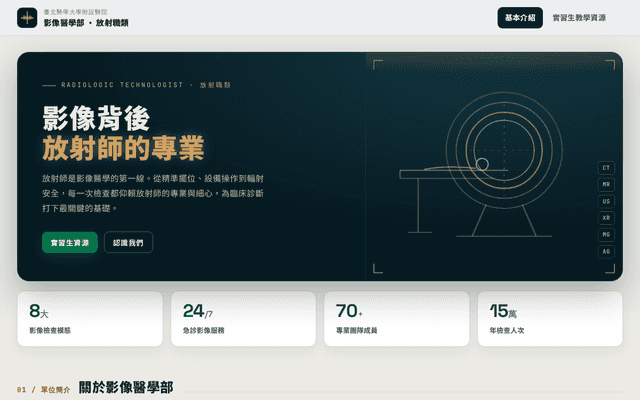Click the 影像醫學部・放射職類 header title

coord(86,23)
